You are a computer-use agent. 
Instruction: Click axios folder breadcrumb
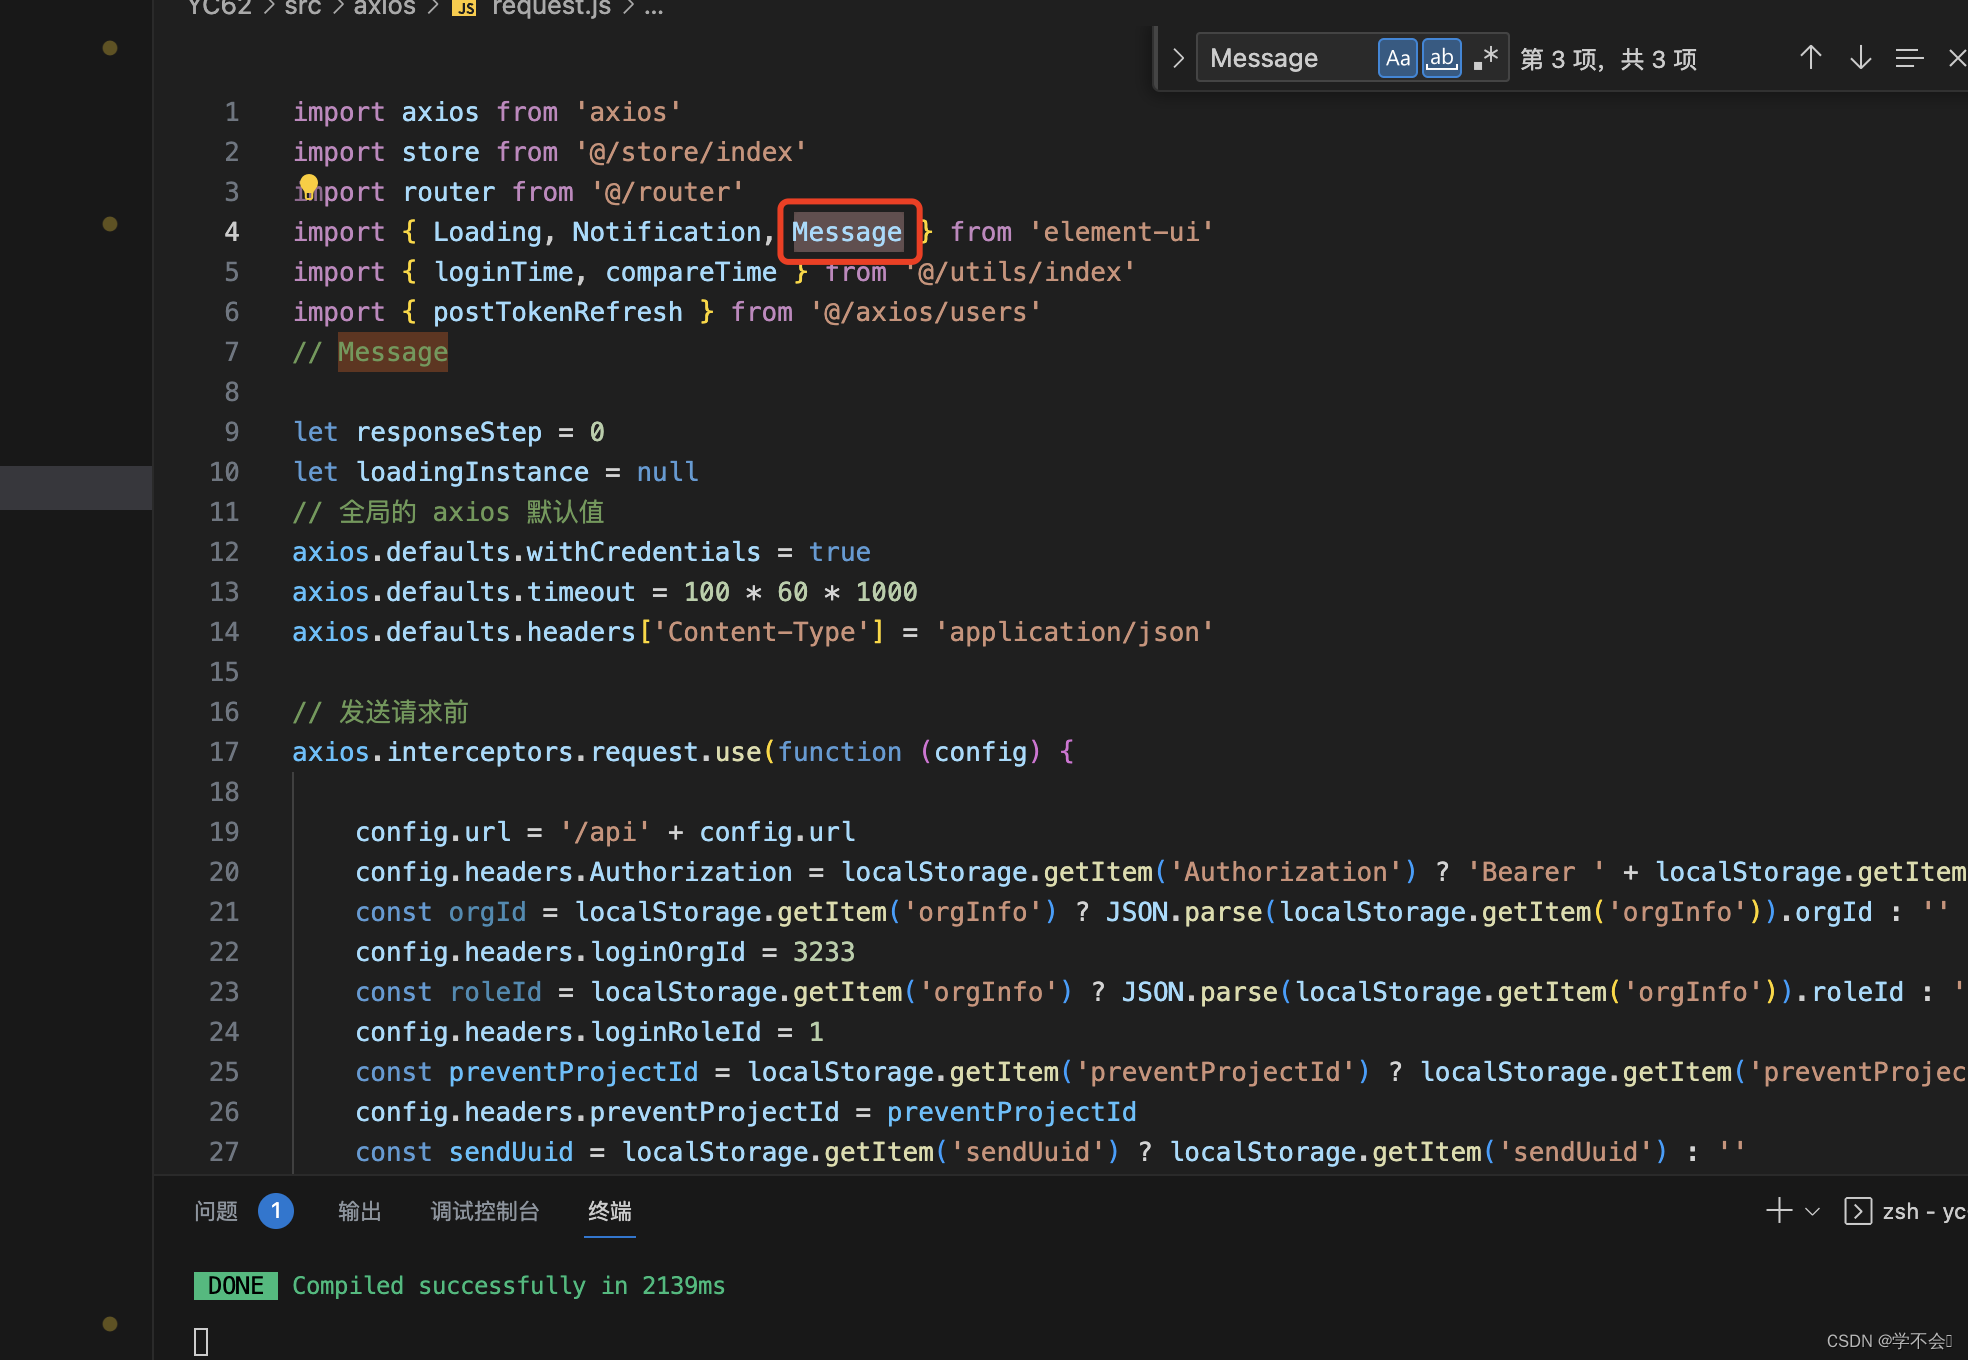(384, 8)
